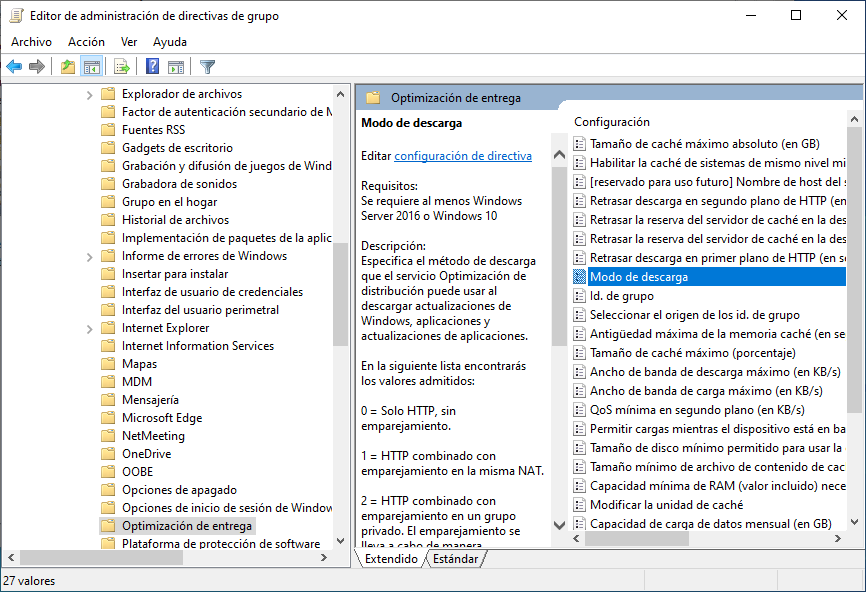Select the Internet Information Services folder

[198, 346]
